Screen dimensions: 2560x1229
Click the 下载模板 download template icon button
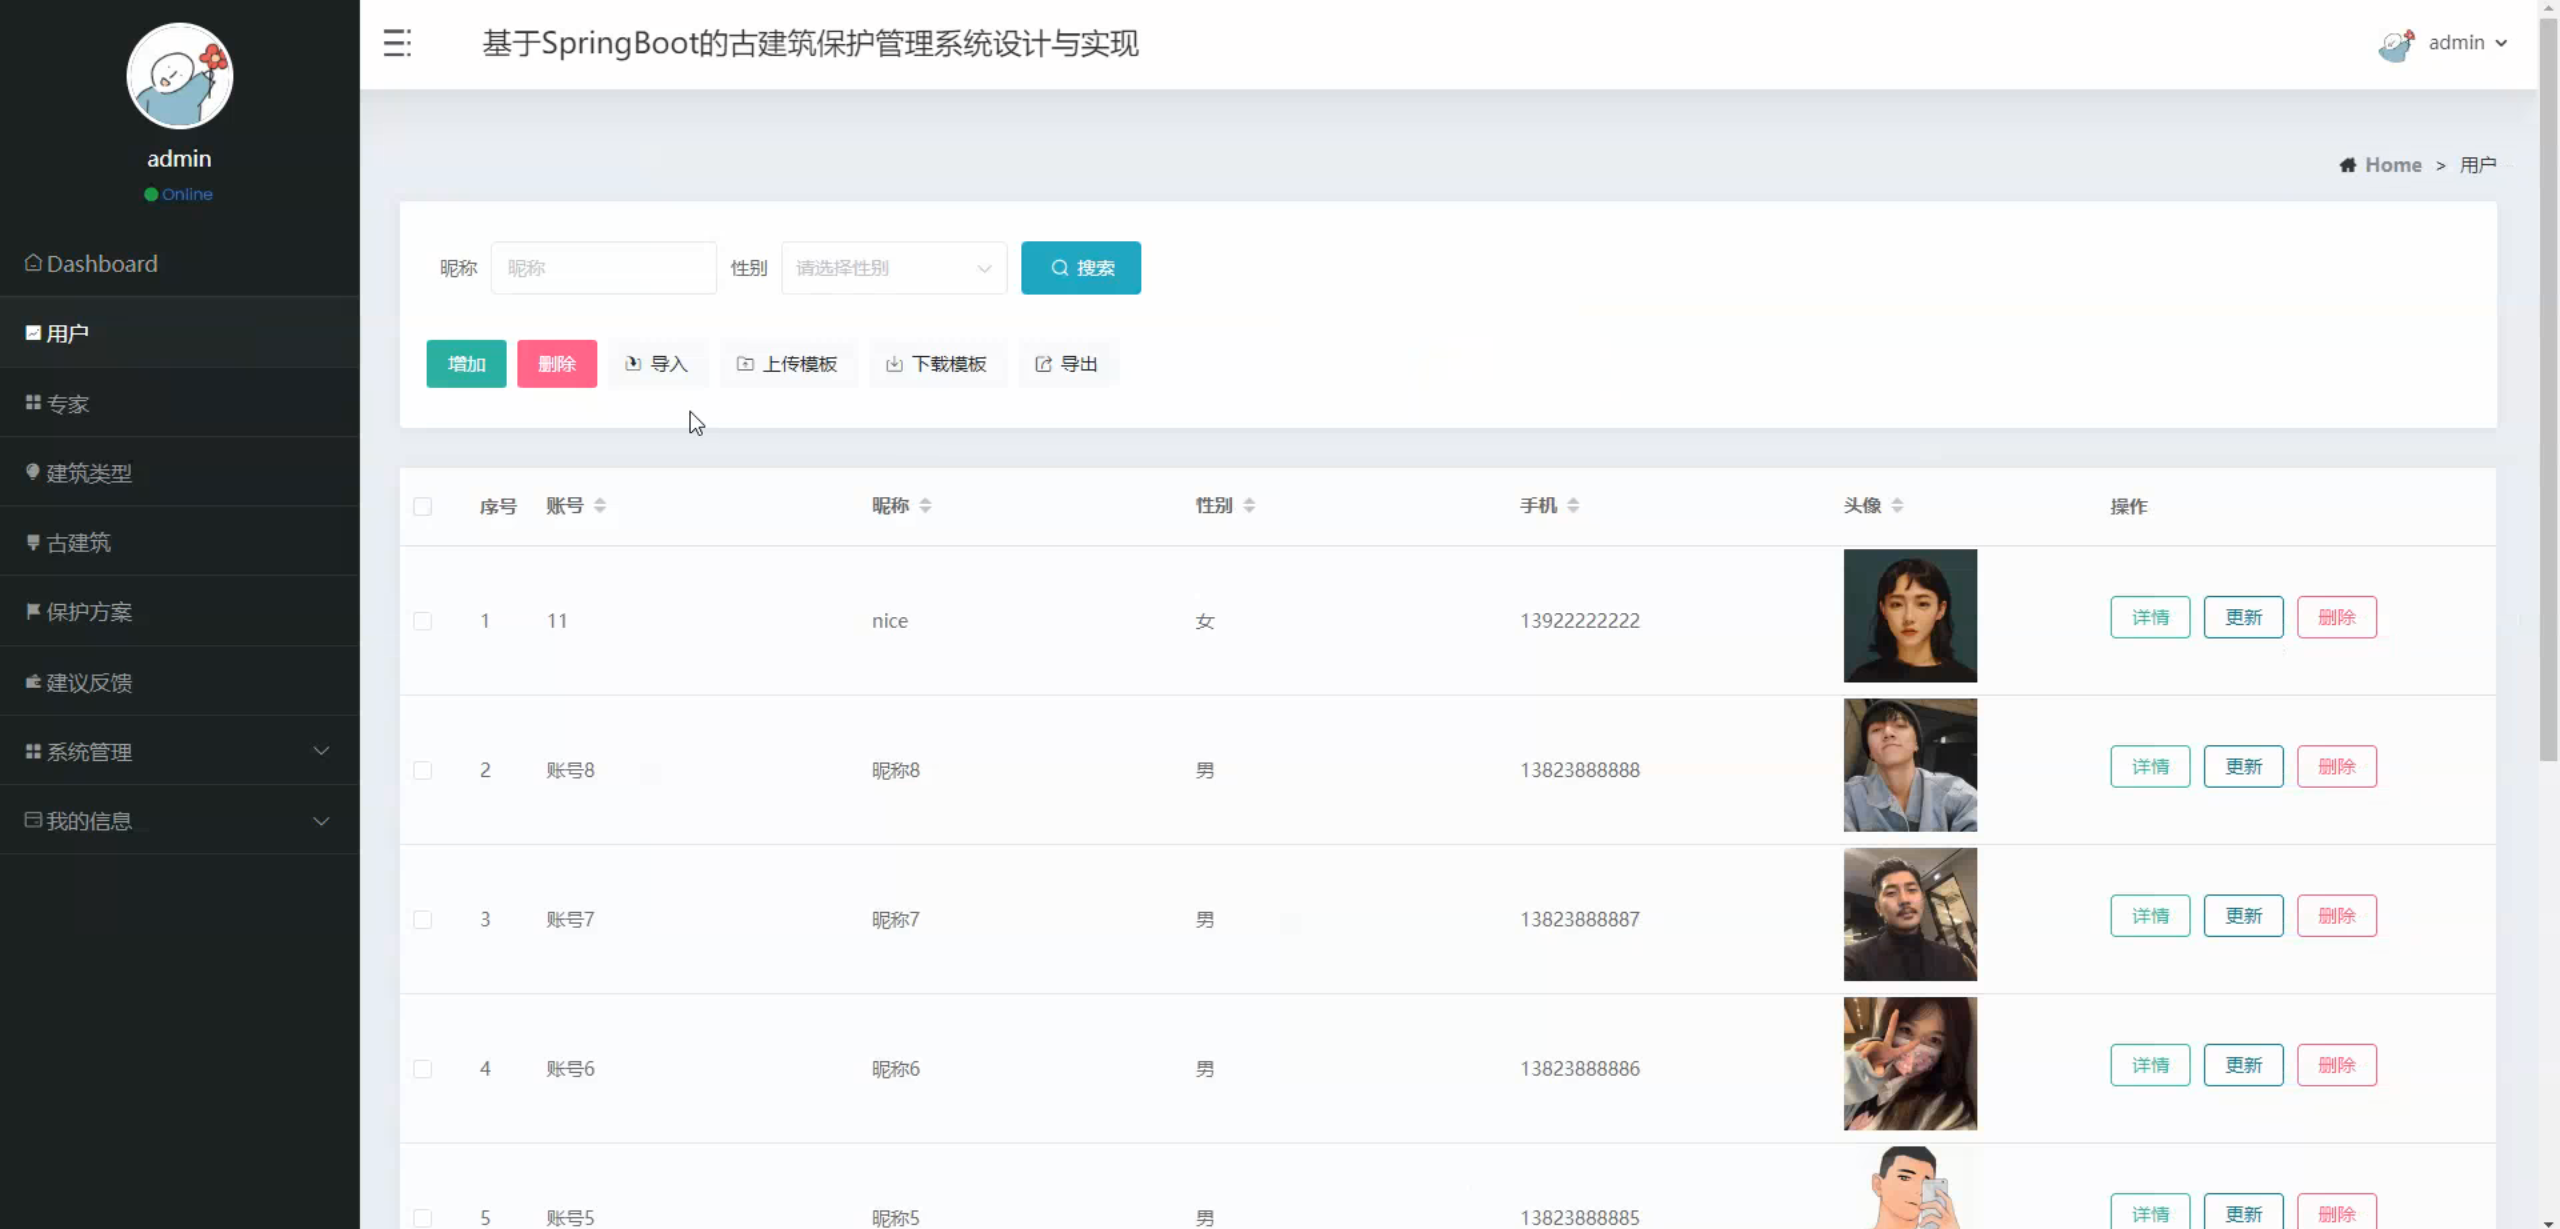[x=936, y=364]
